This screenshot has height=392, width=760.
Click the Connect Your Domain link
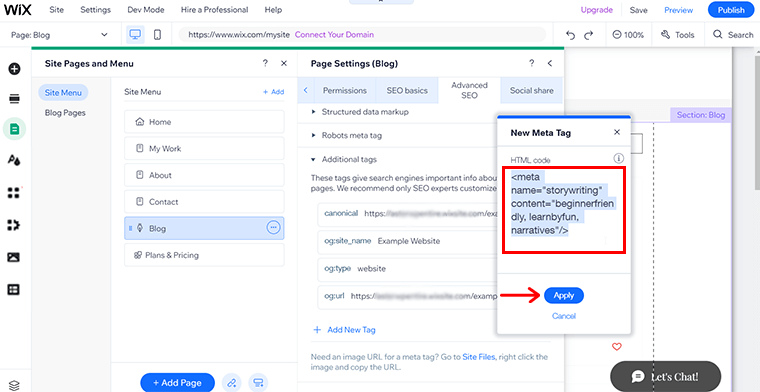point(334,35)
